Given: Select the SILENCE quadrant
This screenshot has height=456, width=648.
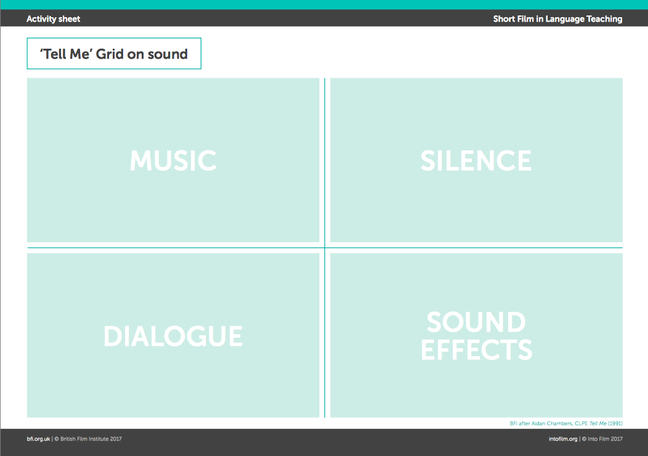Looking at the screenshot, I should pyautogui.click(x=476, y=160).
